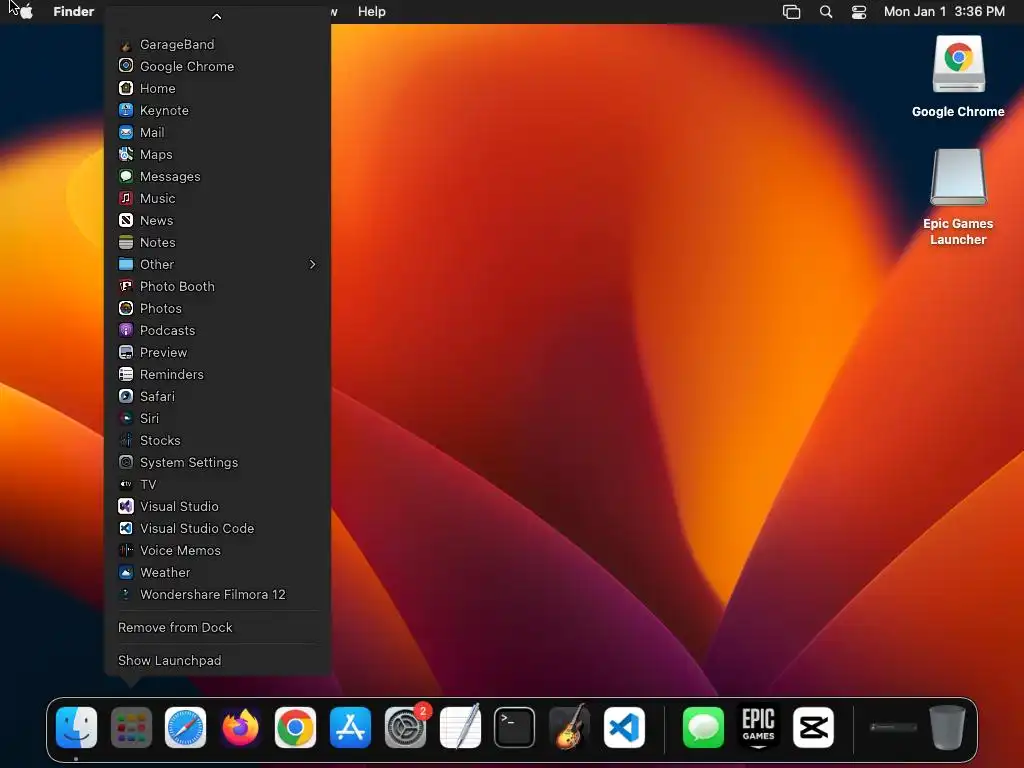Open TextEdit from the Dock
The height and width of the screenshot is (768, 1024).
pyautogui.click(x=460, y=727)
